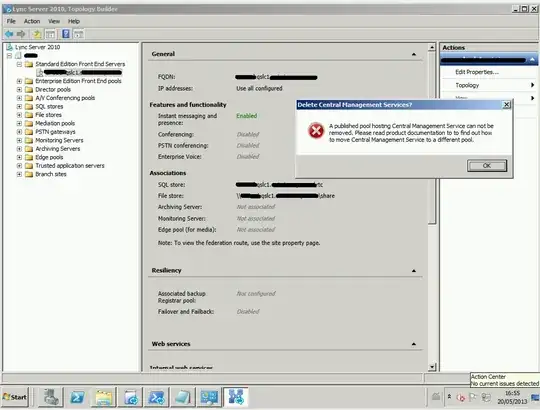Open the File menu

[x=11, y=21]
